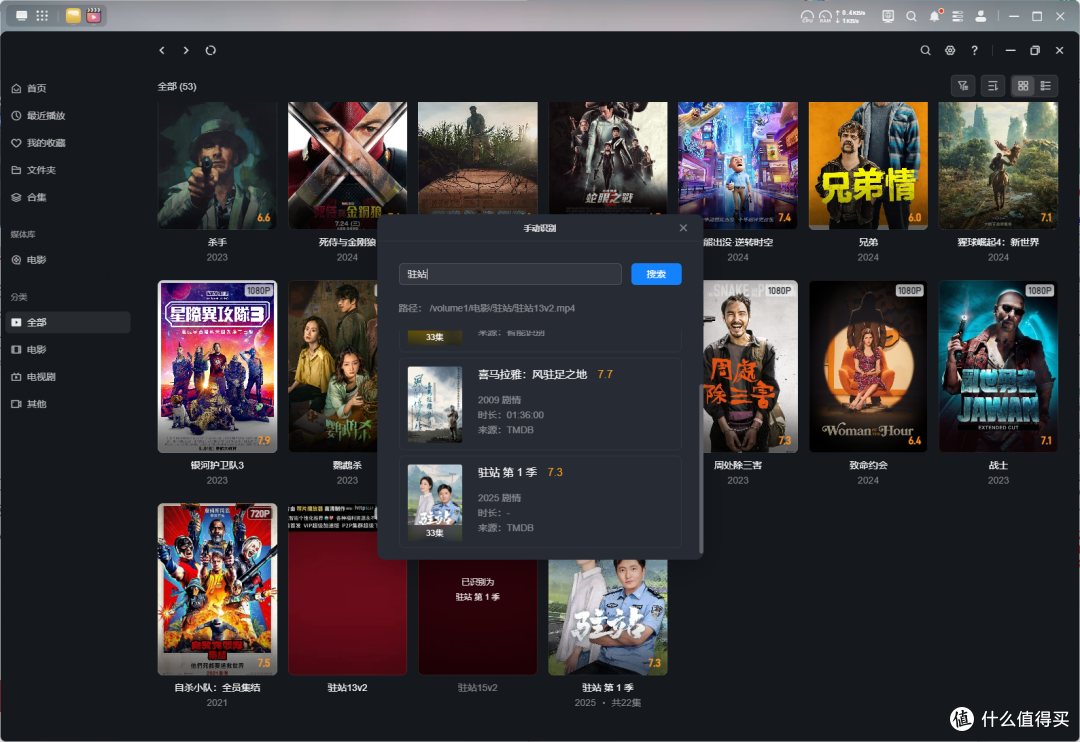Open the 战士 Jawan poster
Viewport: 1080px width, 742px height.
pos(998,367)
